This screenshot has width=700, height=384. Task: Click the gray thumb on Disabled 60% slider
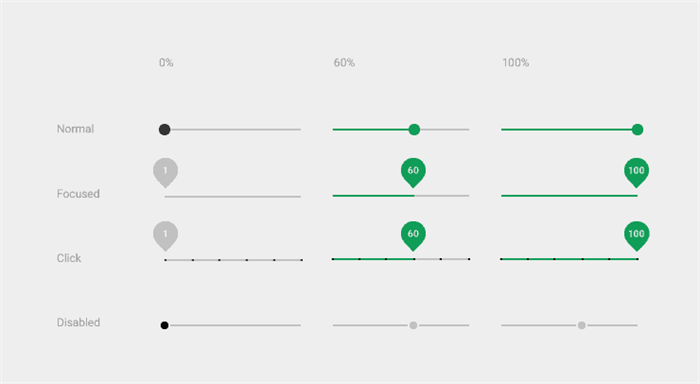413,325
